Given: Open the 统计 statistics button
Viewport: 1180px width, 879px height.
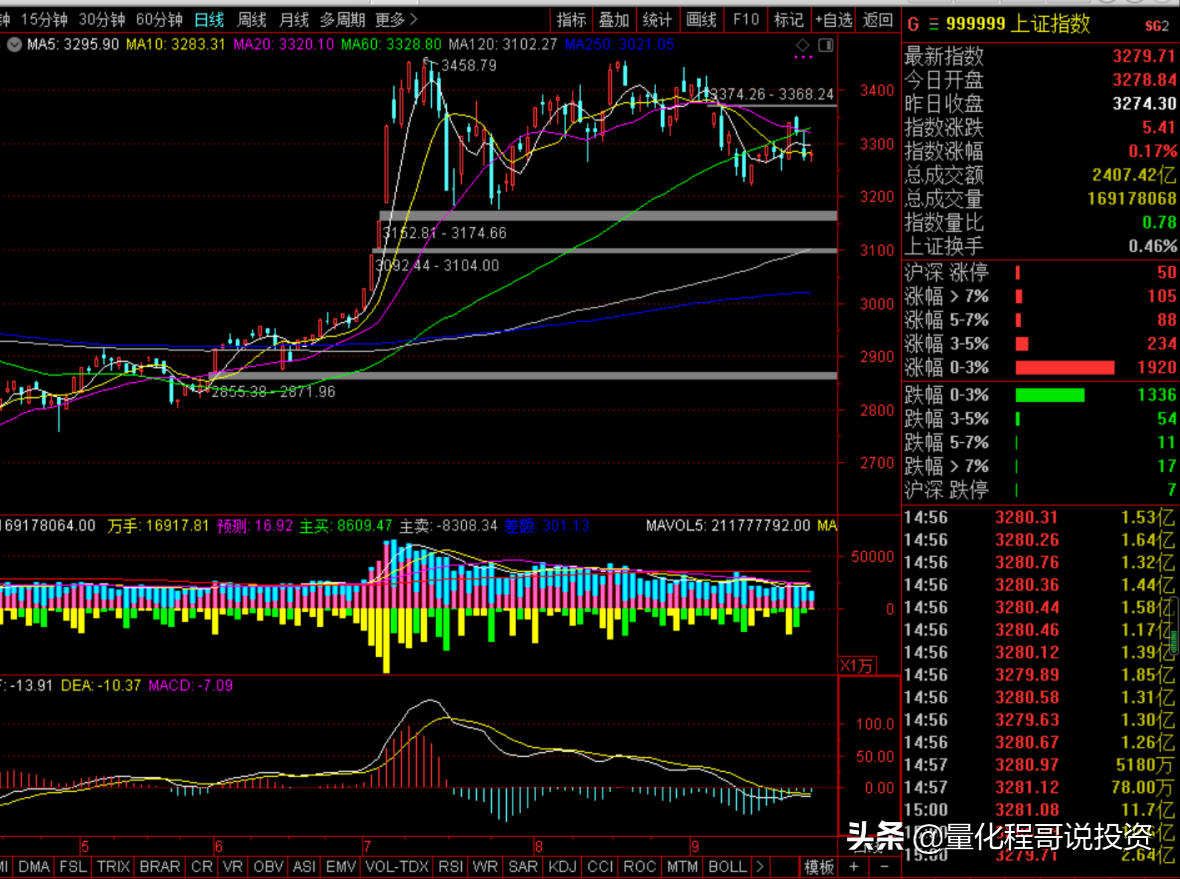Looking at the screenshot, I should pyautogui.click(x=657, y=20).
